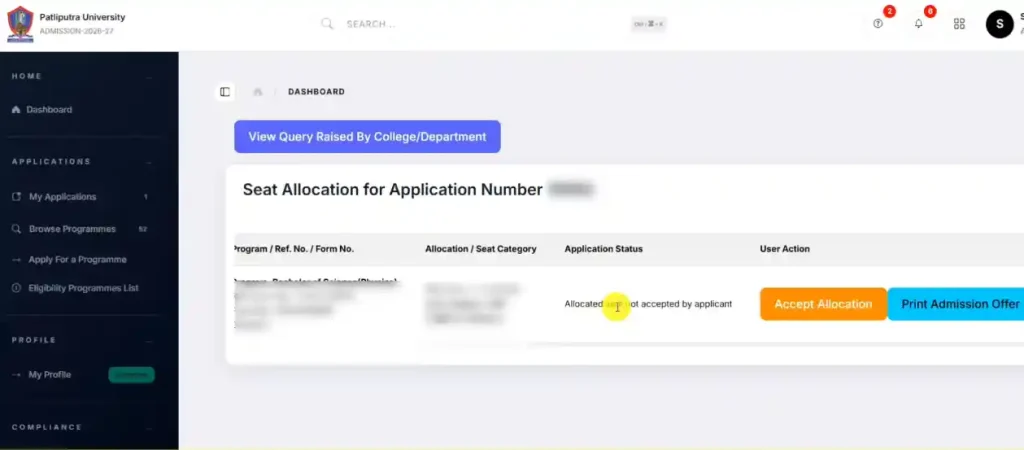Image resolution: width=1024 pixels, height=450 pixels.
Task: Click the Seat Allocation for Application Number heading
Action: (x=392, y=190)
